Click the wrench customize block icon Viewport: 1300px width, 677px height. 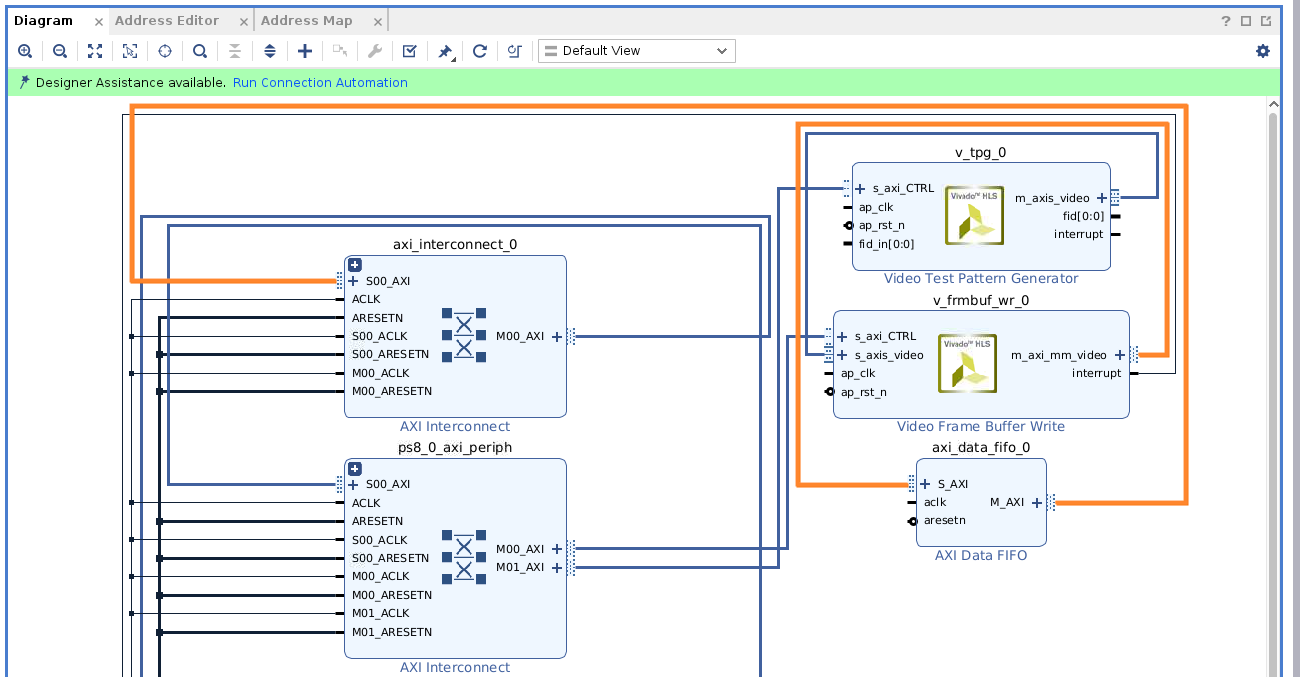[375, 51]
